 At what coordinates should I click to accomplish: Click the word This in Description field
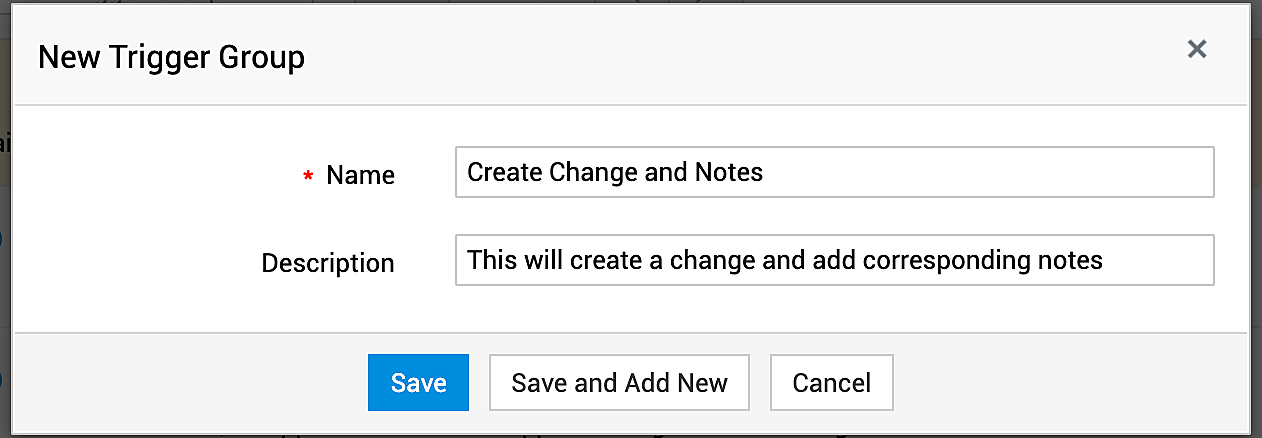(491, 260)
